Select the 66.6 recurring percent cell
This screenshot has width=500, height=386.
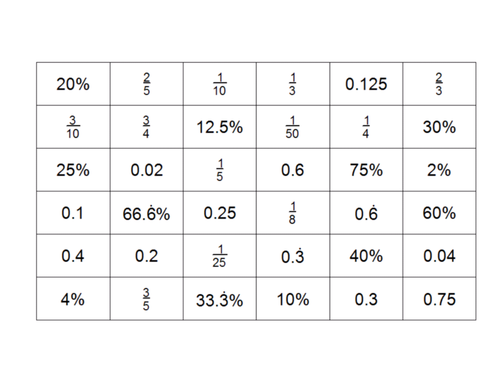point(147,213)
